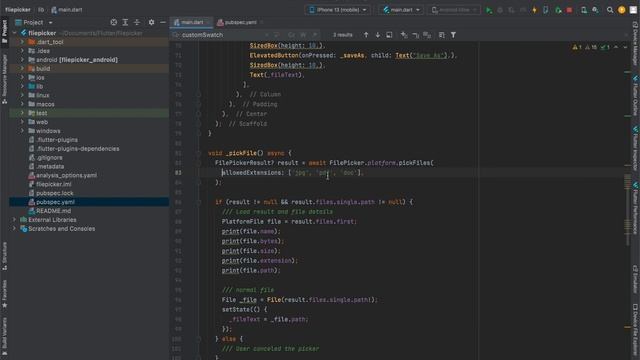Image resolution: width=640 pixels, height=360 pixels.
Task: Click filepicker breadcrumb in navigation bar
Action: [x=18, y=10]
